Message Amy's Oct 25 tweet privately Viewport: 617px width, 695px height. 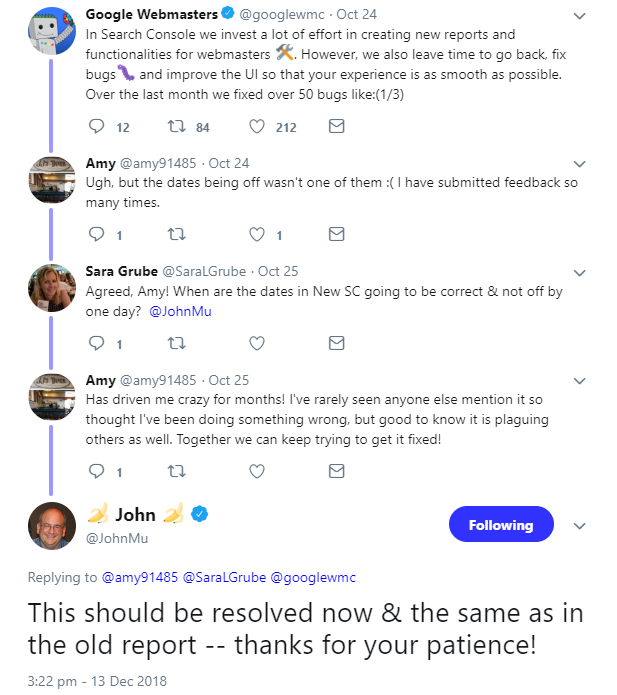(x=337, y=471)
